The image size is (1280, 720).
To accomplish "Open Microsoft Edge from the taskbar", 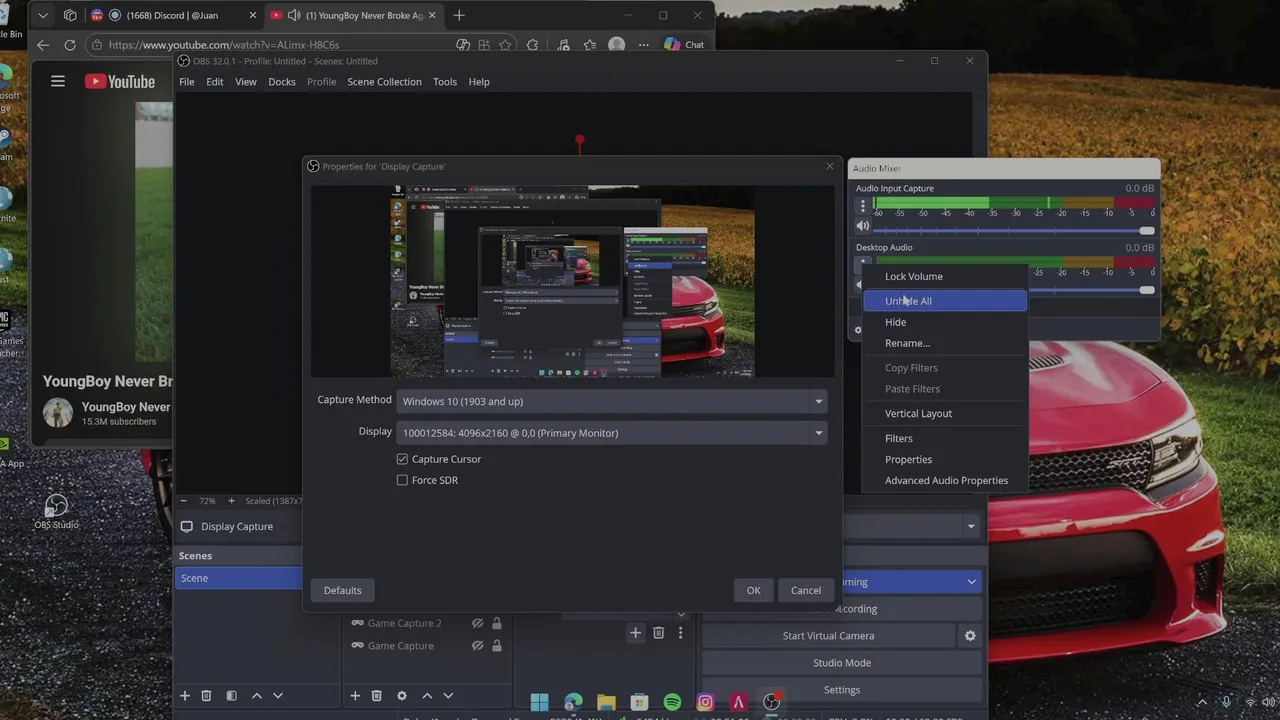I will click(573, 703).
